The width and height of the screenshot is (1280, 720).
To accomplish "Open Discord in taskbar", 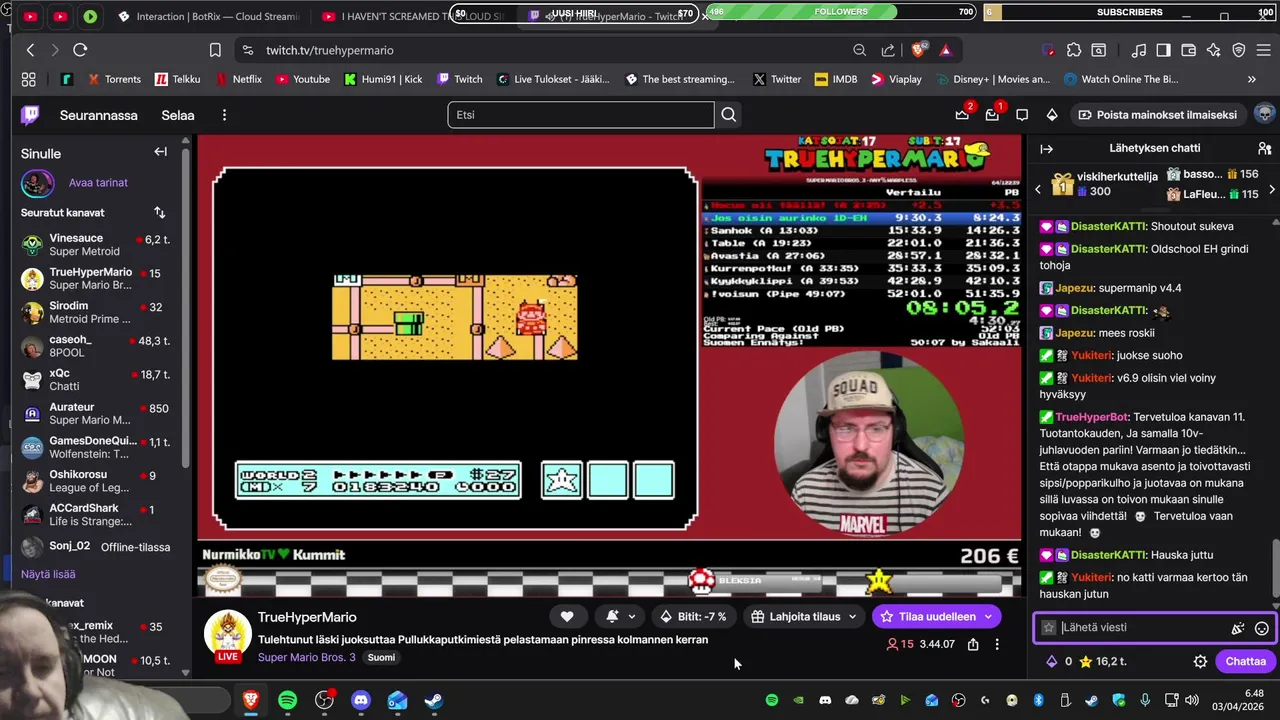I will coord(361,701).
